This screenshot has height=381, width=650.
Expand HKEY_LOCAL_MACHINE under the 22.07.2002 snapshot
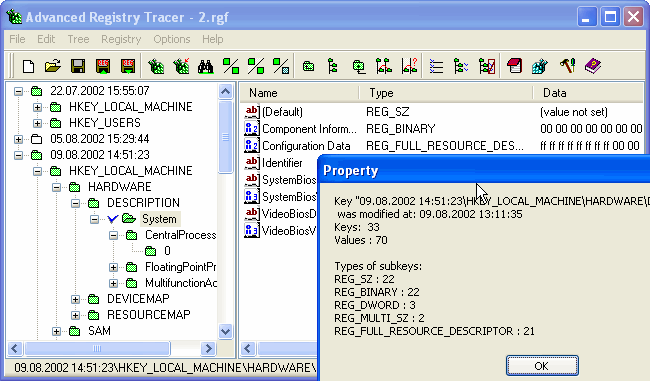[x=37, y=107]
